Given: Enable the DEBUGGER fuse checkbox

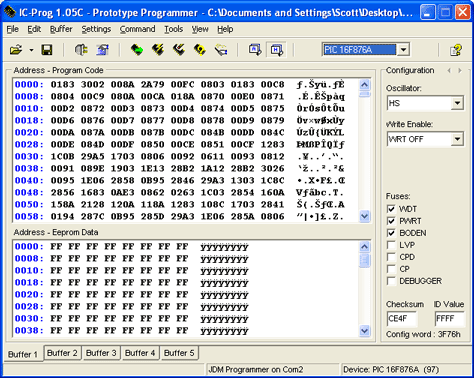Looking at the screenshot, I should tap(391, 281).
